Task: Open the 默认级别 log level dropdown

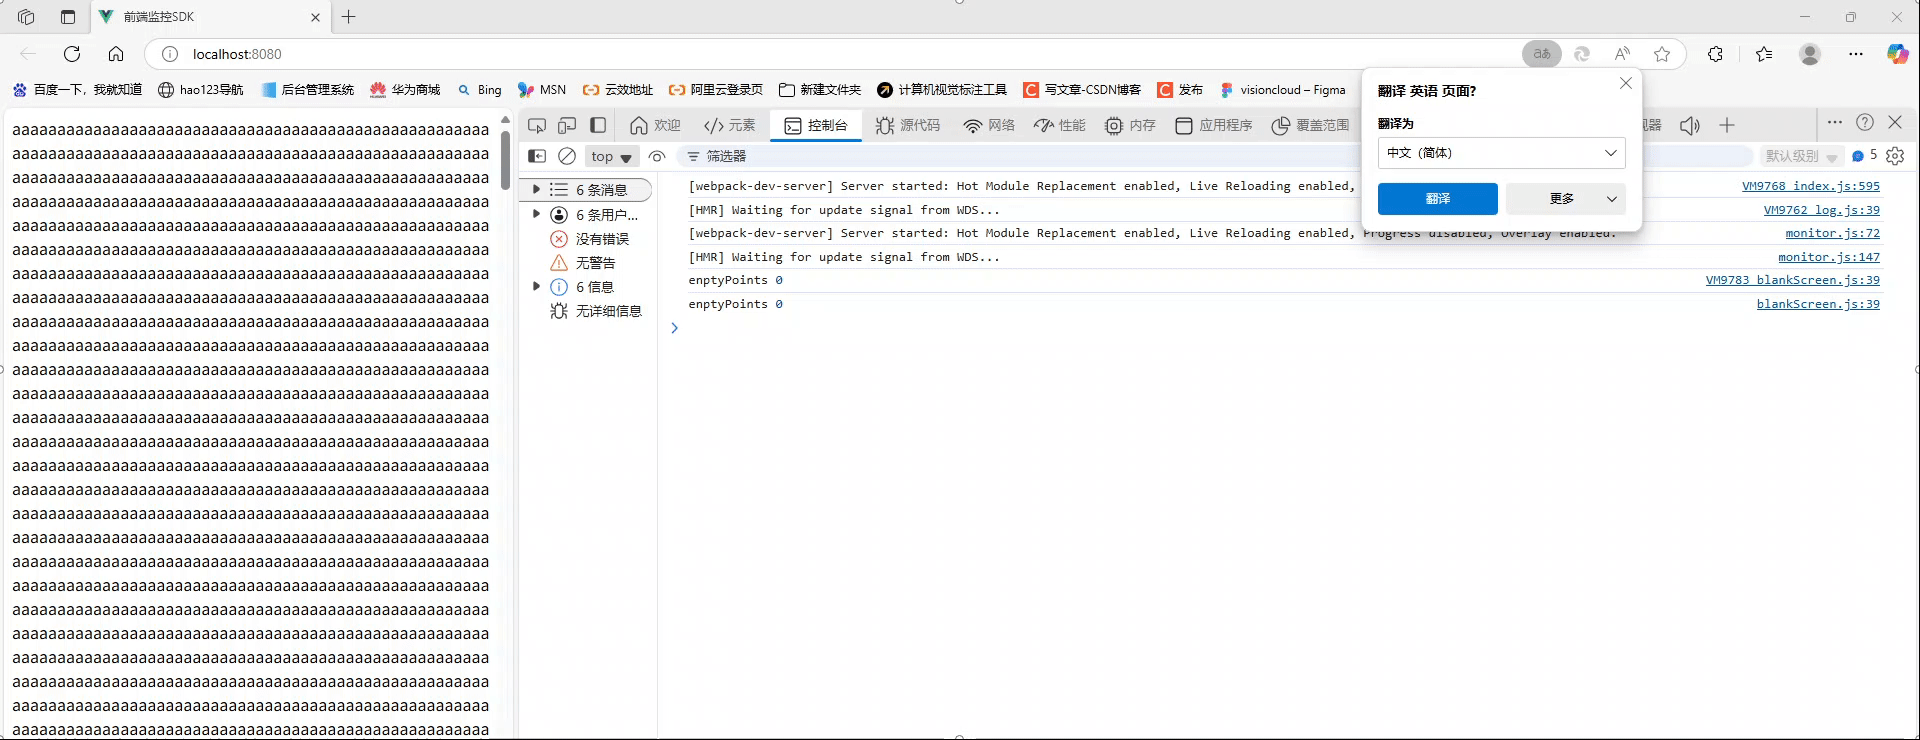Action: (1801, 156)
